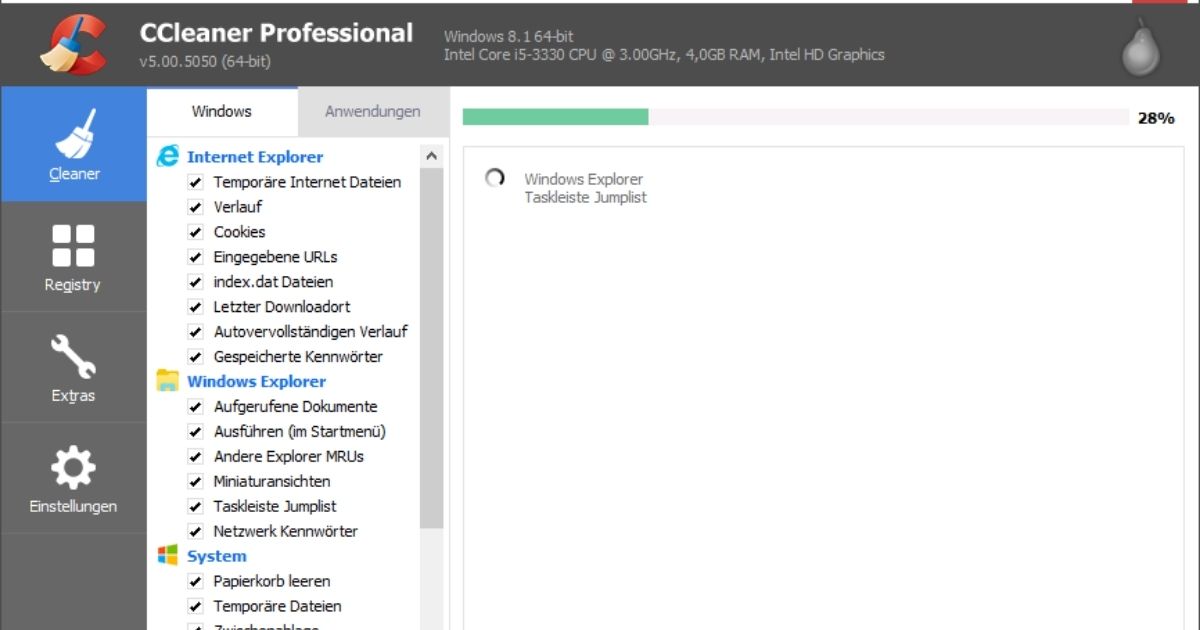Collapse the System section header
This screenshot has width=1200, height=630.
216,556
